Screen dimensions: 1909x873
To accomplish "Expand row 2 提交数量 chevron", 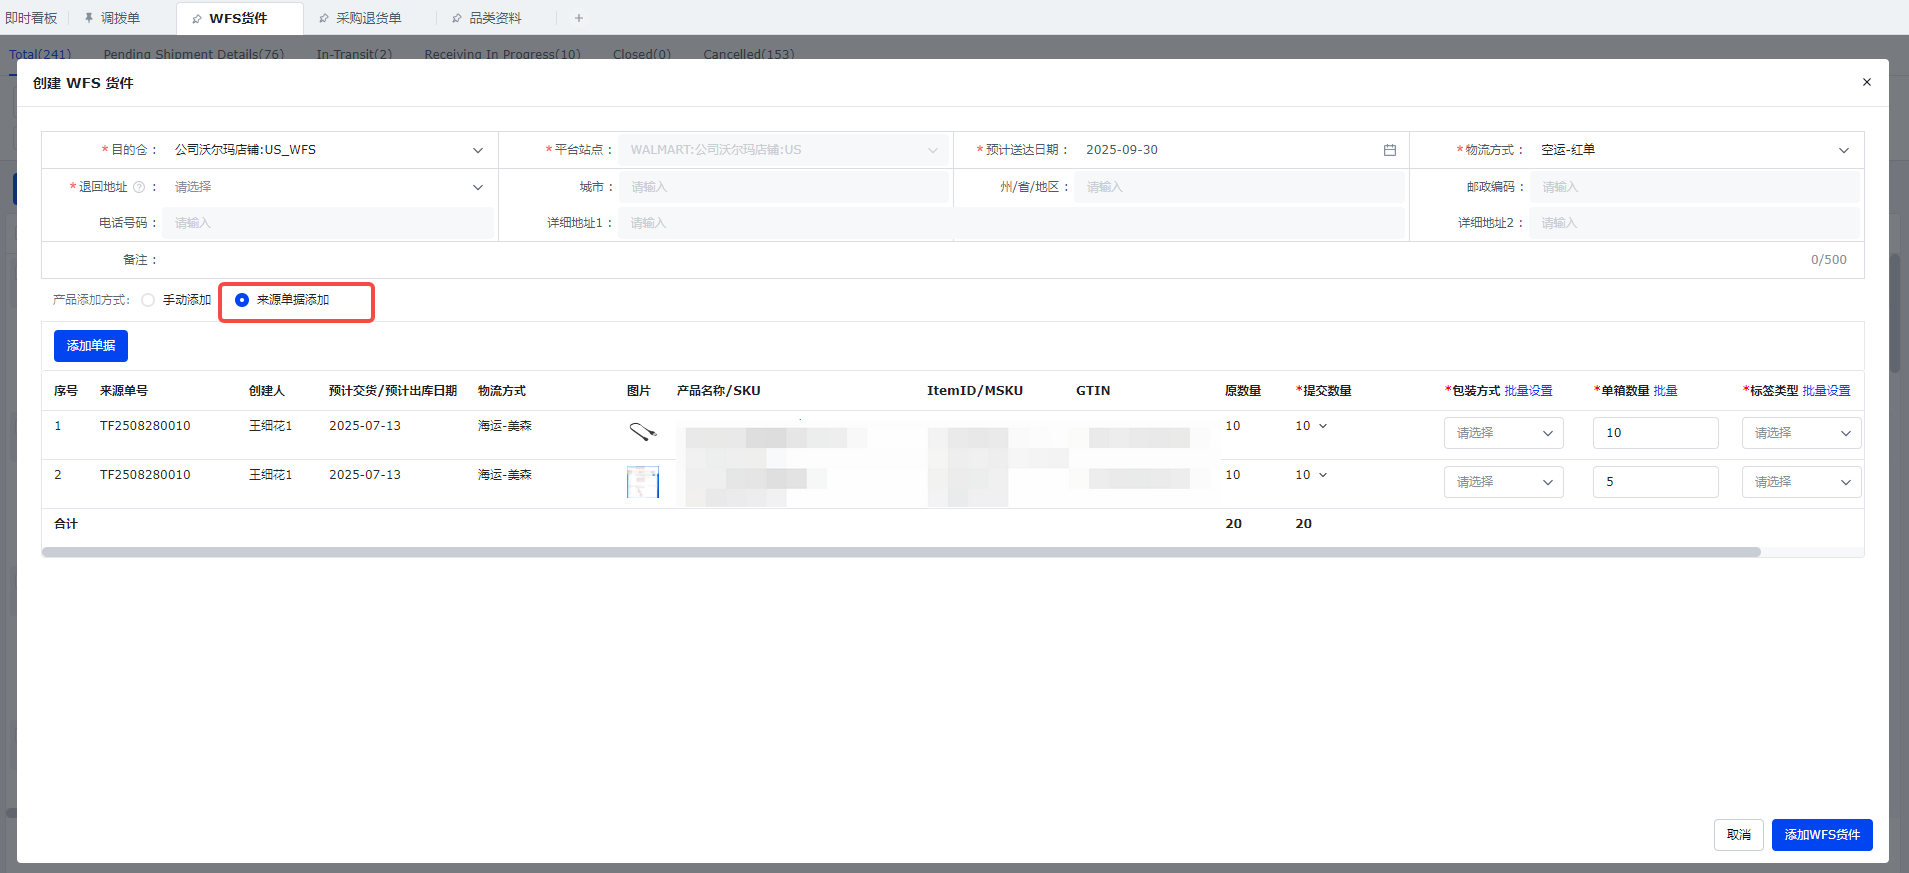I will click(1323, 475).
